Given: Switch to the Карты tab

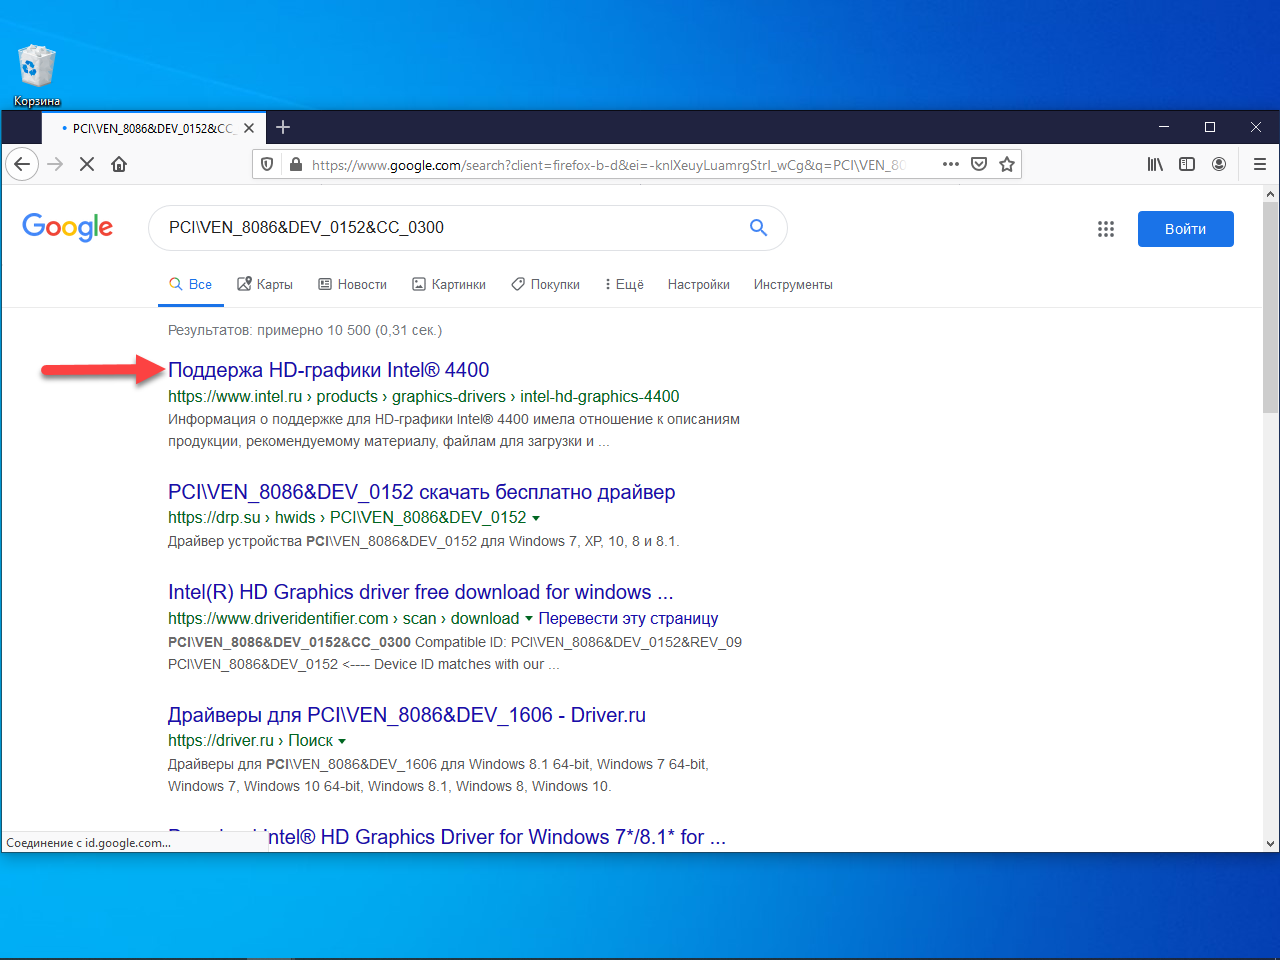Looking at the screenshot, I should click(x=264, y=284).
